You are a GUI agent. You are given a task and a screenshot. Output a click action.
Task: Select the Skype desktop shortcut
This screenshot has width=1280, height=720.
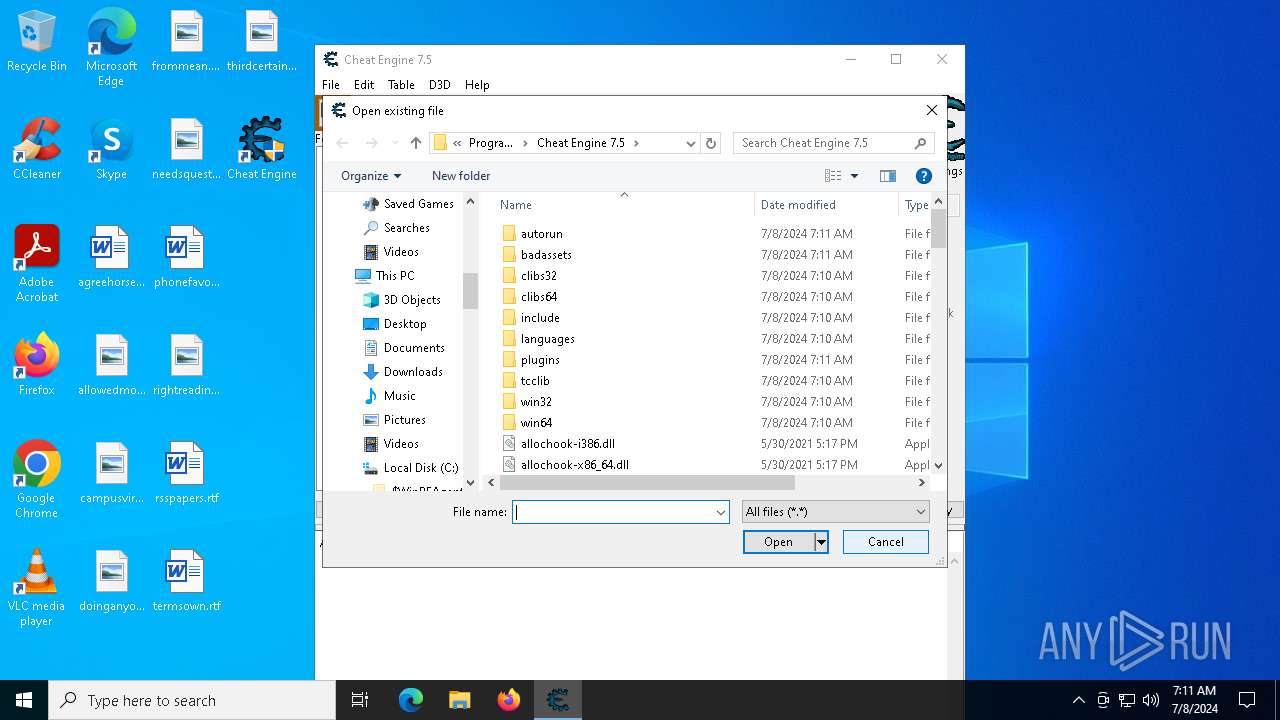point(111,150)
